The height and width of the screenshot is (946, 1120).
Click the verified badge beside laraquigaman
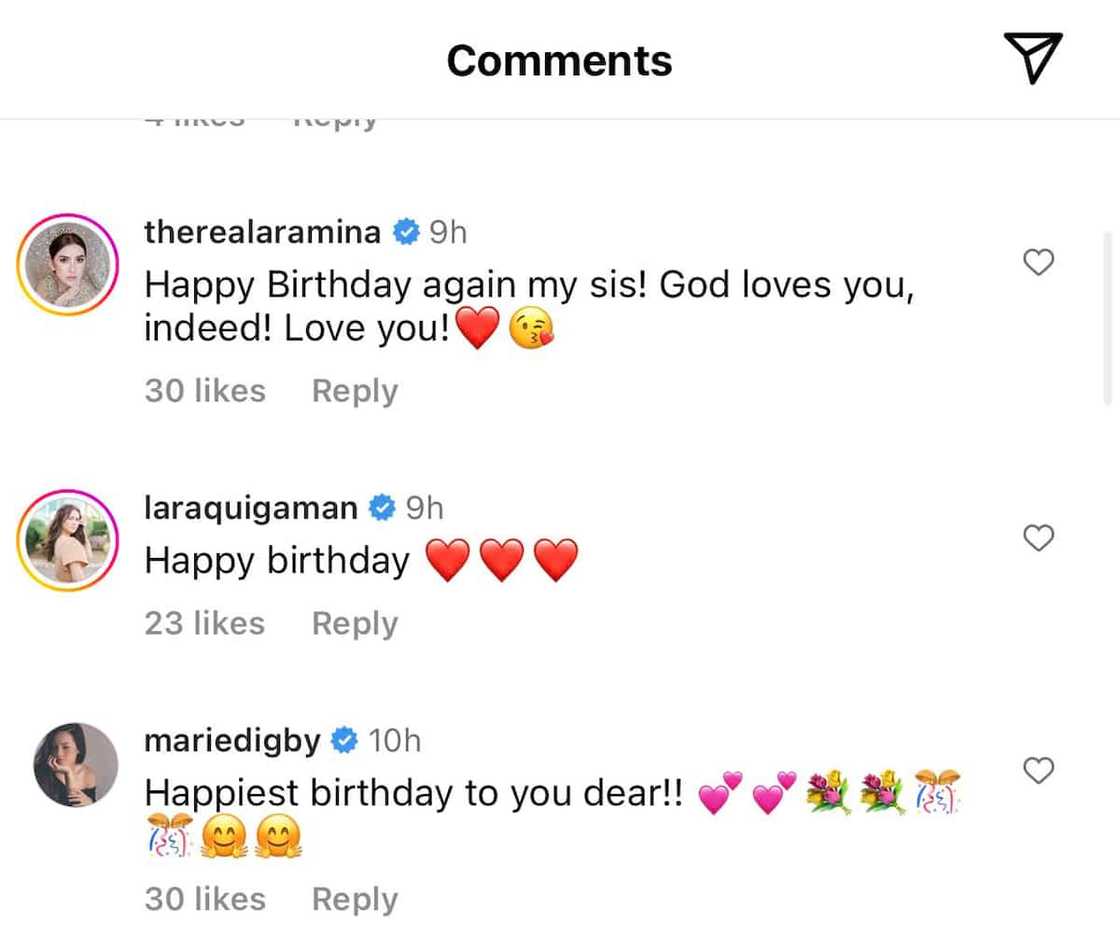pos(381,509)
